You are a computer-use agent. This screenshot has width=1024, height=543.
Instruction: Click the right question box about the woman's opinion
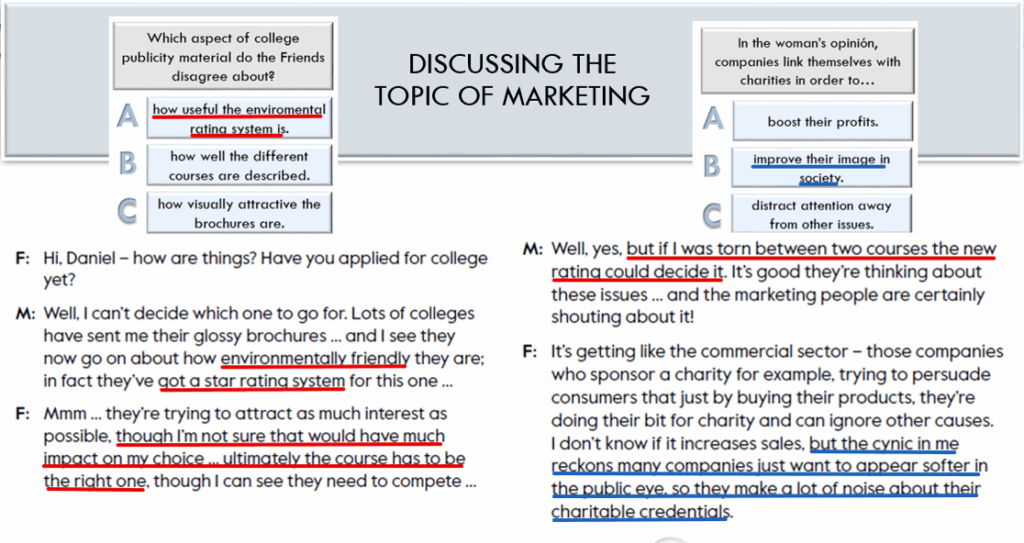[x=807, y=61]
